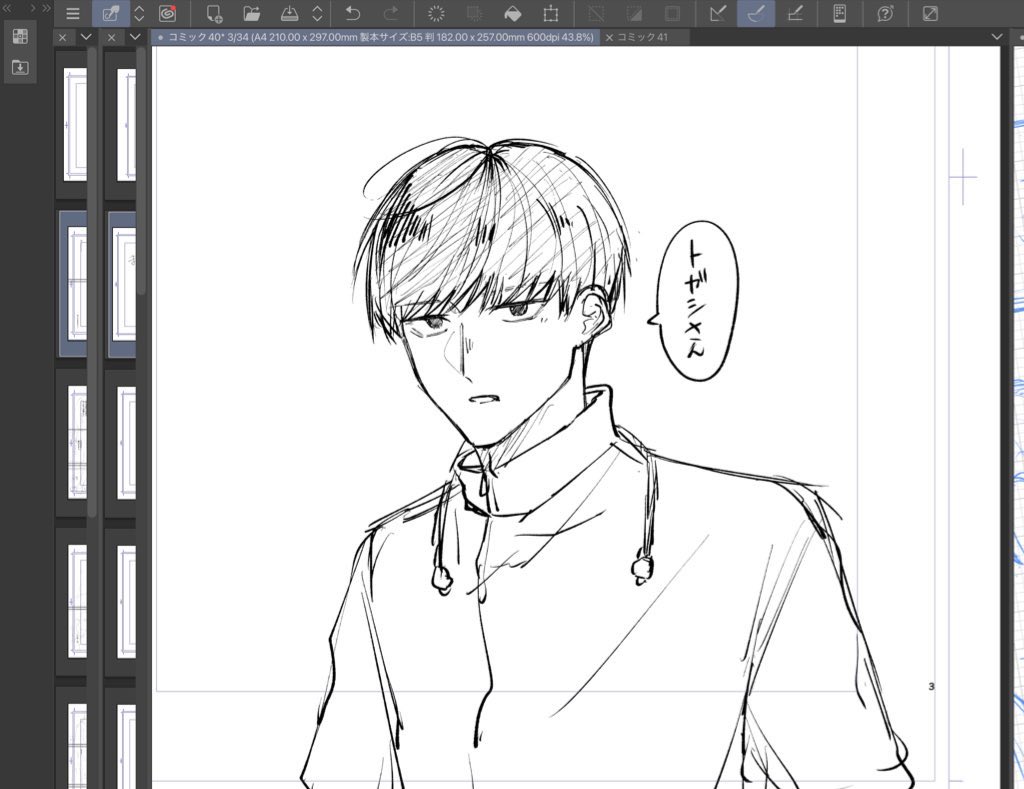The width and height of the screenshot is (1024, 789).
Task: Click the トガシさん speech bubble text
Action: coord(696,299)
